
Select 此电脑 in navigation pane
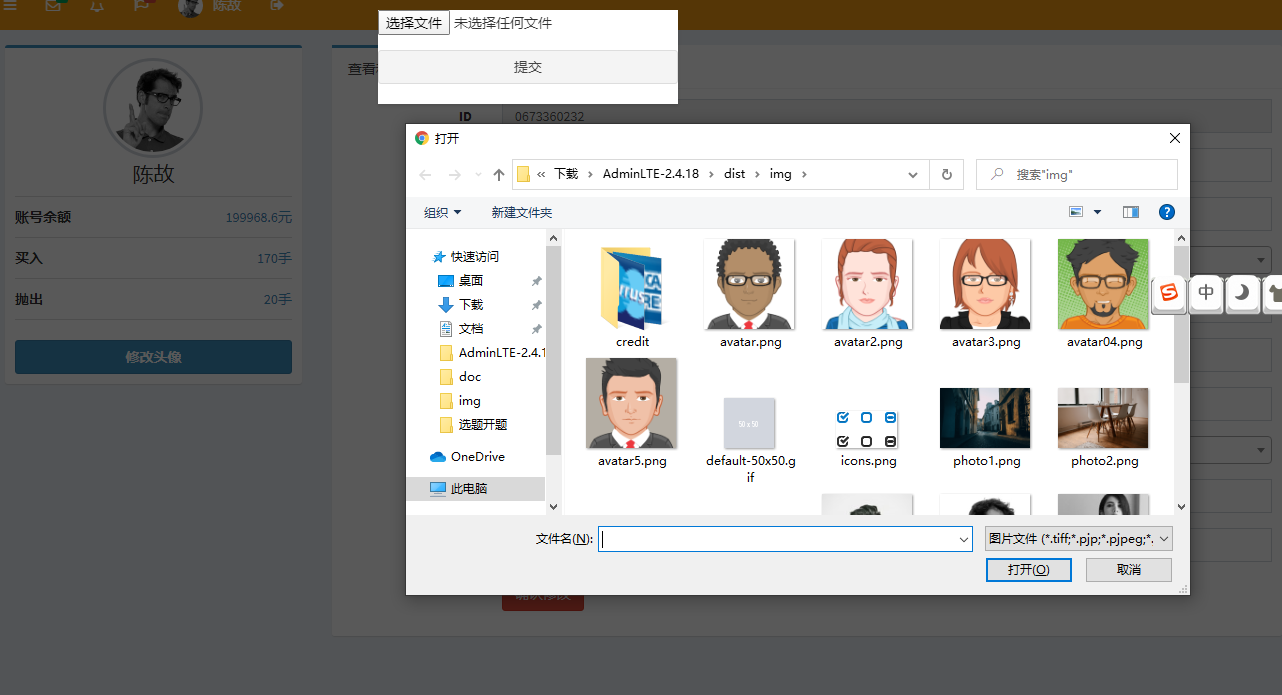476,489
